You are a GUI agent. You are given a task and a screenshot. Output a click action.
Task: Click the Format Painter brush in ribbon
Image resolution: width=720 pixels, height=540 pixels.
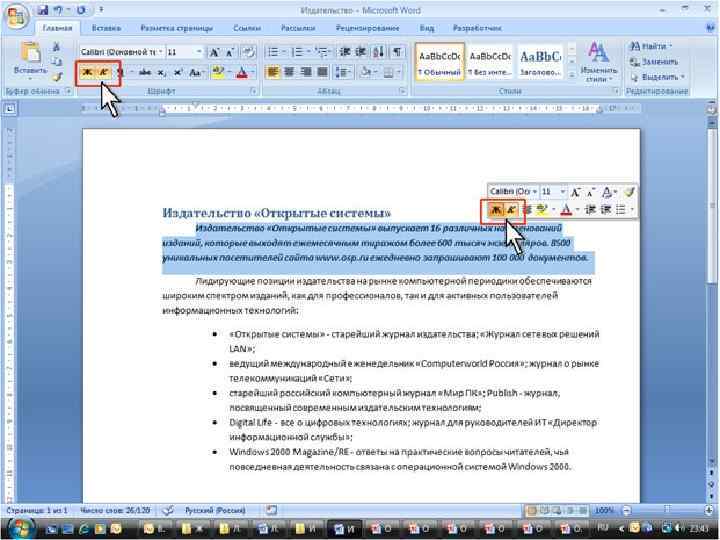(56, 76)
